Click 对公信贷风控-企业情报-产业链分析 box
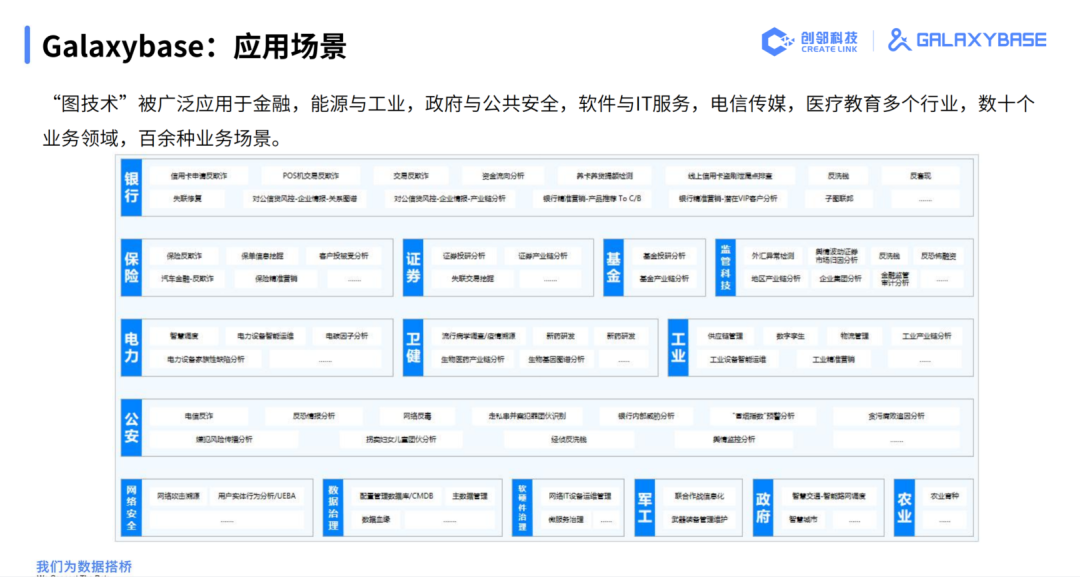1080x577 pixels. 450,199
